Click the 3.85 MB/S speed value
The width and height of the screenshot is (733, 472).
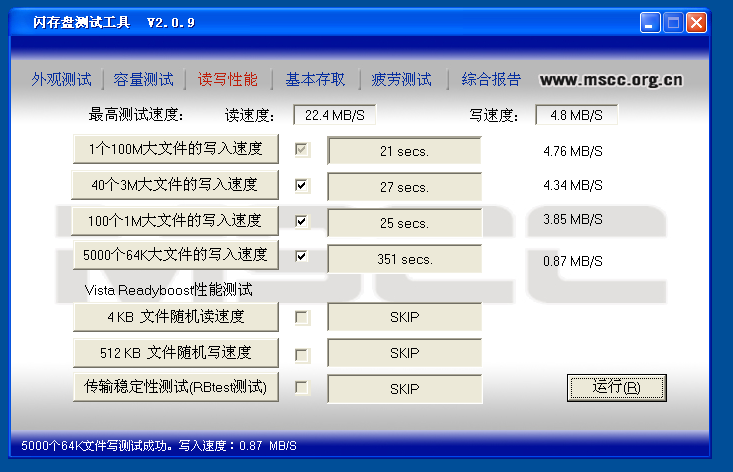pyautogui.click(x=573, y=220)
